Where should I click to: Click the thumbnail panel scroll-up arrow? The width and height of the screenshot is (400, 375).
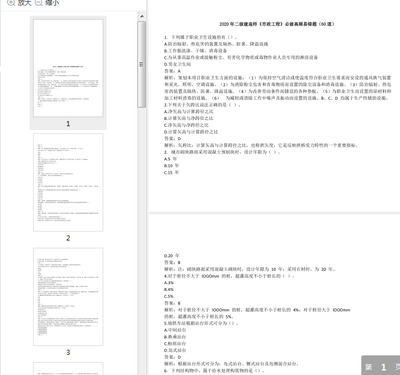(142, 16)
